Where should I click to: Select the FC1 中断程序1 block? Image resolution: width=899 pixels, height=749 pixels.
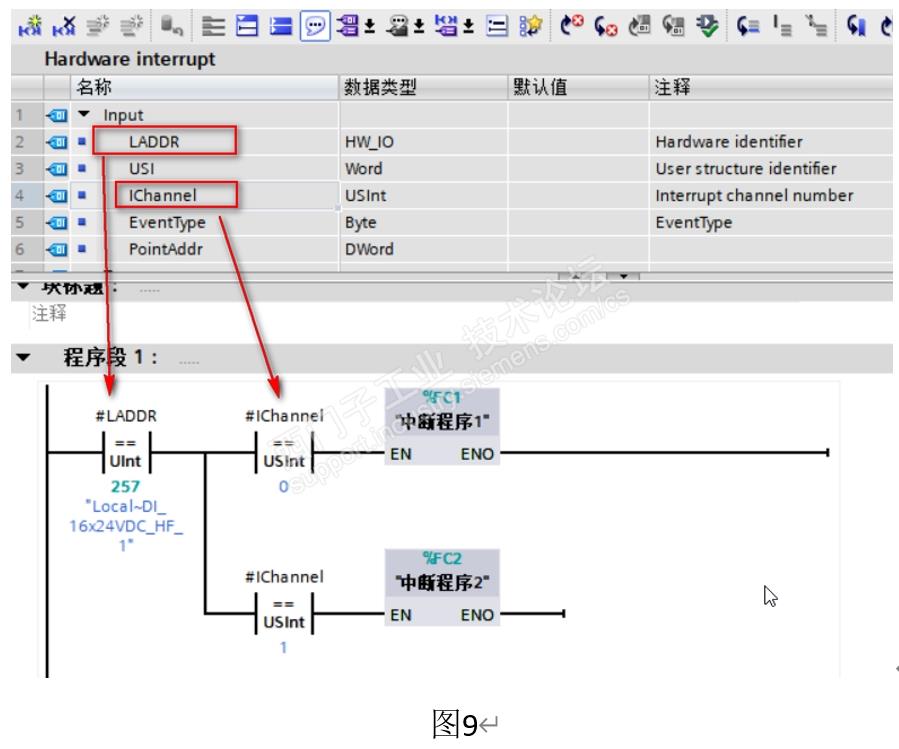point(442,426)
